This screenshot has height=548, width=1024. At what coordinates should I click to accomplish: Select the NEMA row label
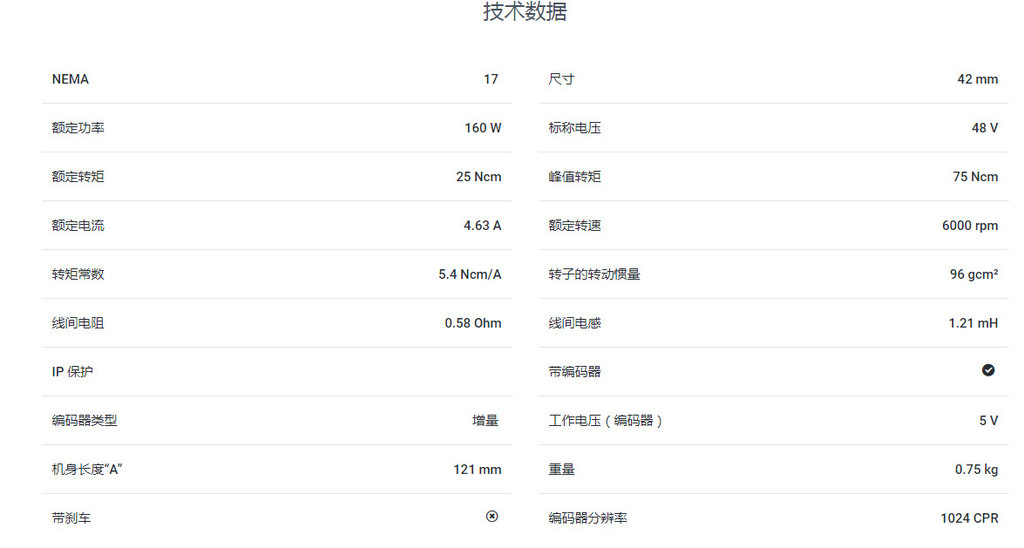[x=70, y=79]
